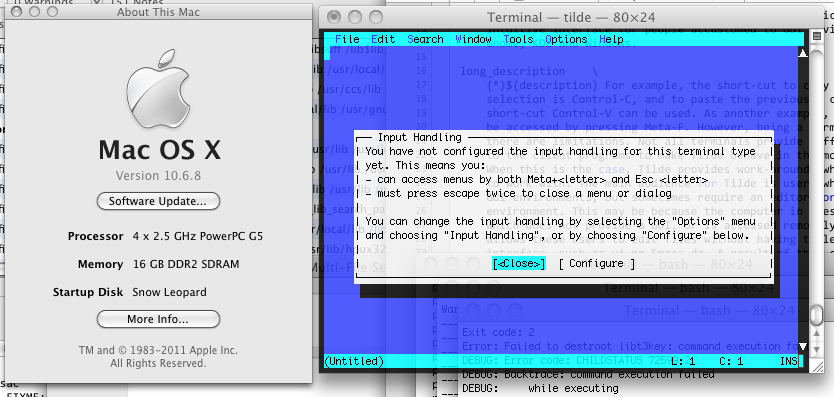Click the 4 x 2.5 GHz PowerPC G5 text

(198, 236)
